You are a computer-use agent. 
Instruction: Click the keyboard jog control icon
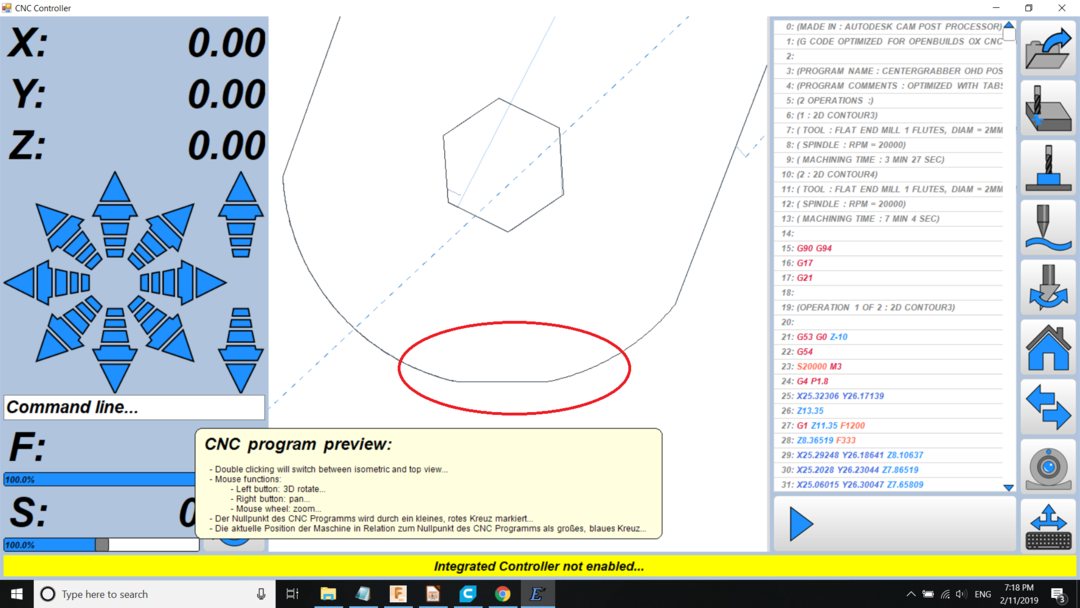click(1048, 526)
